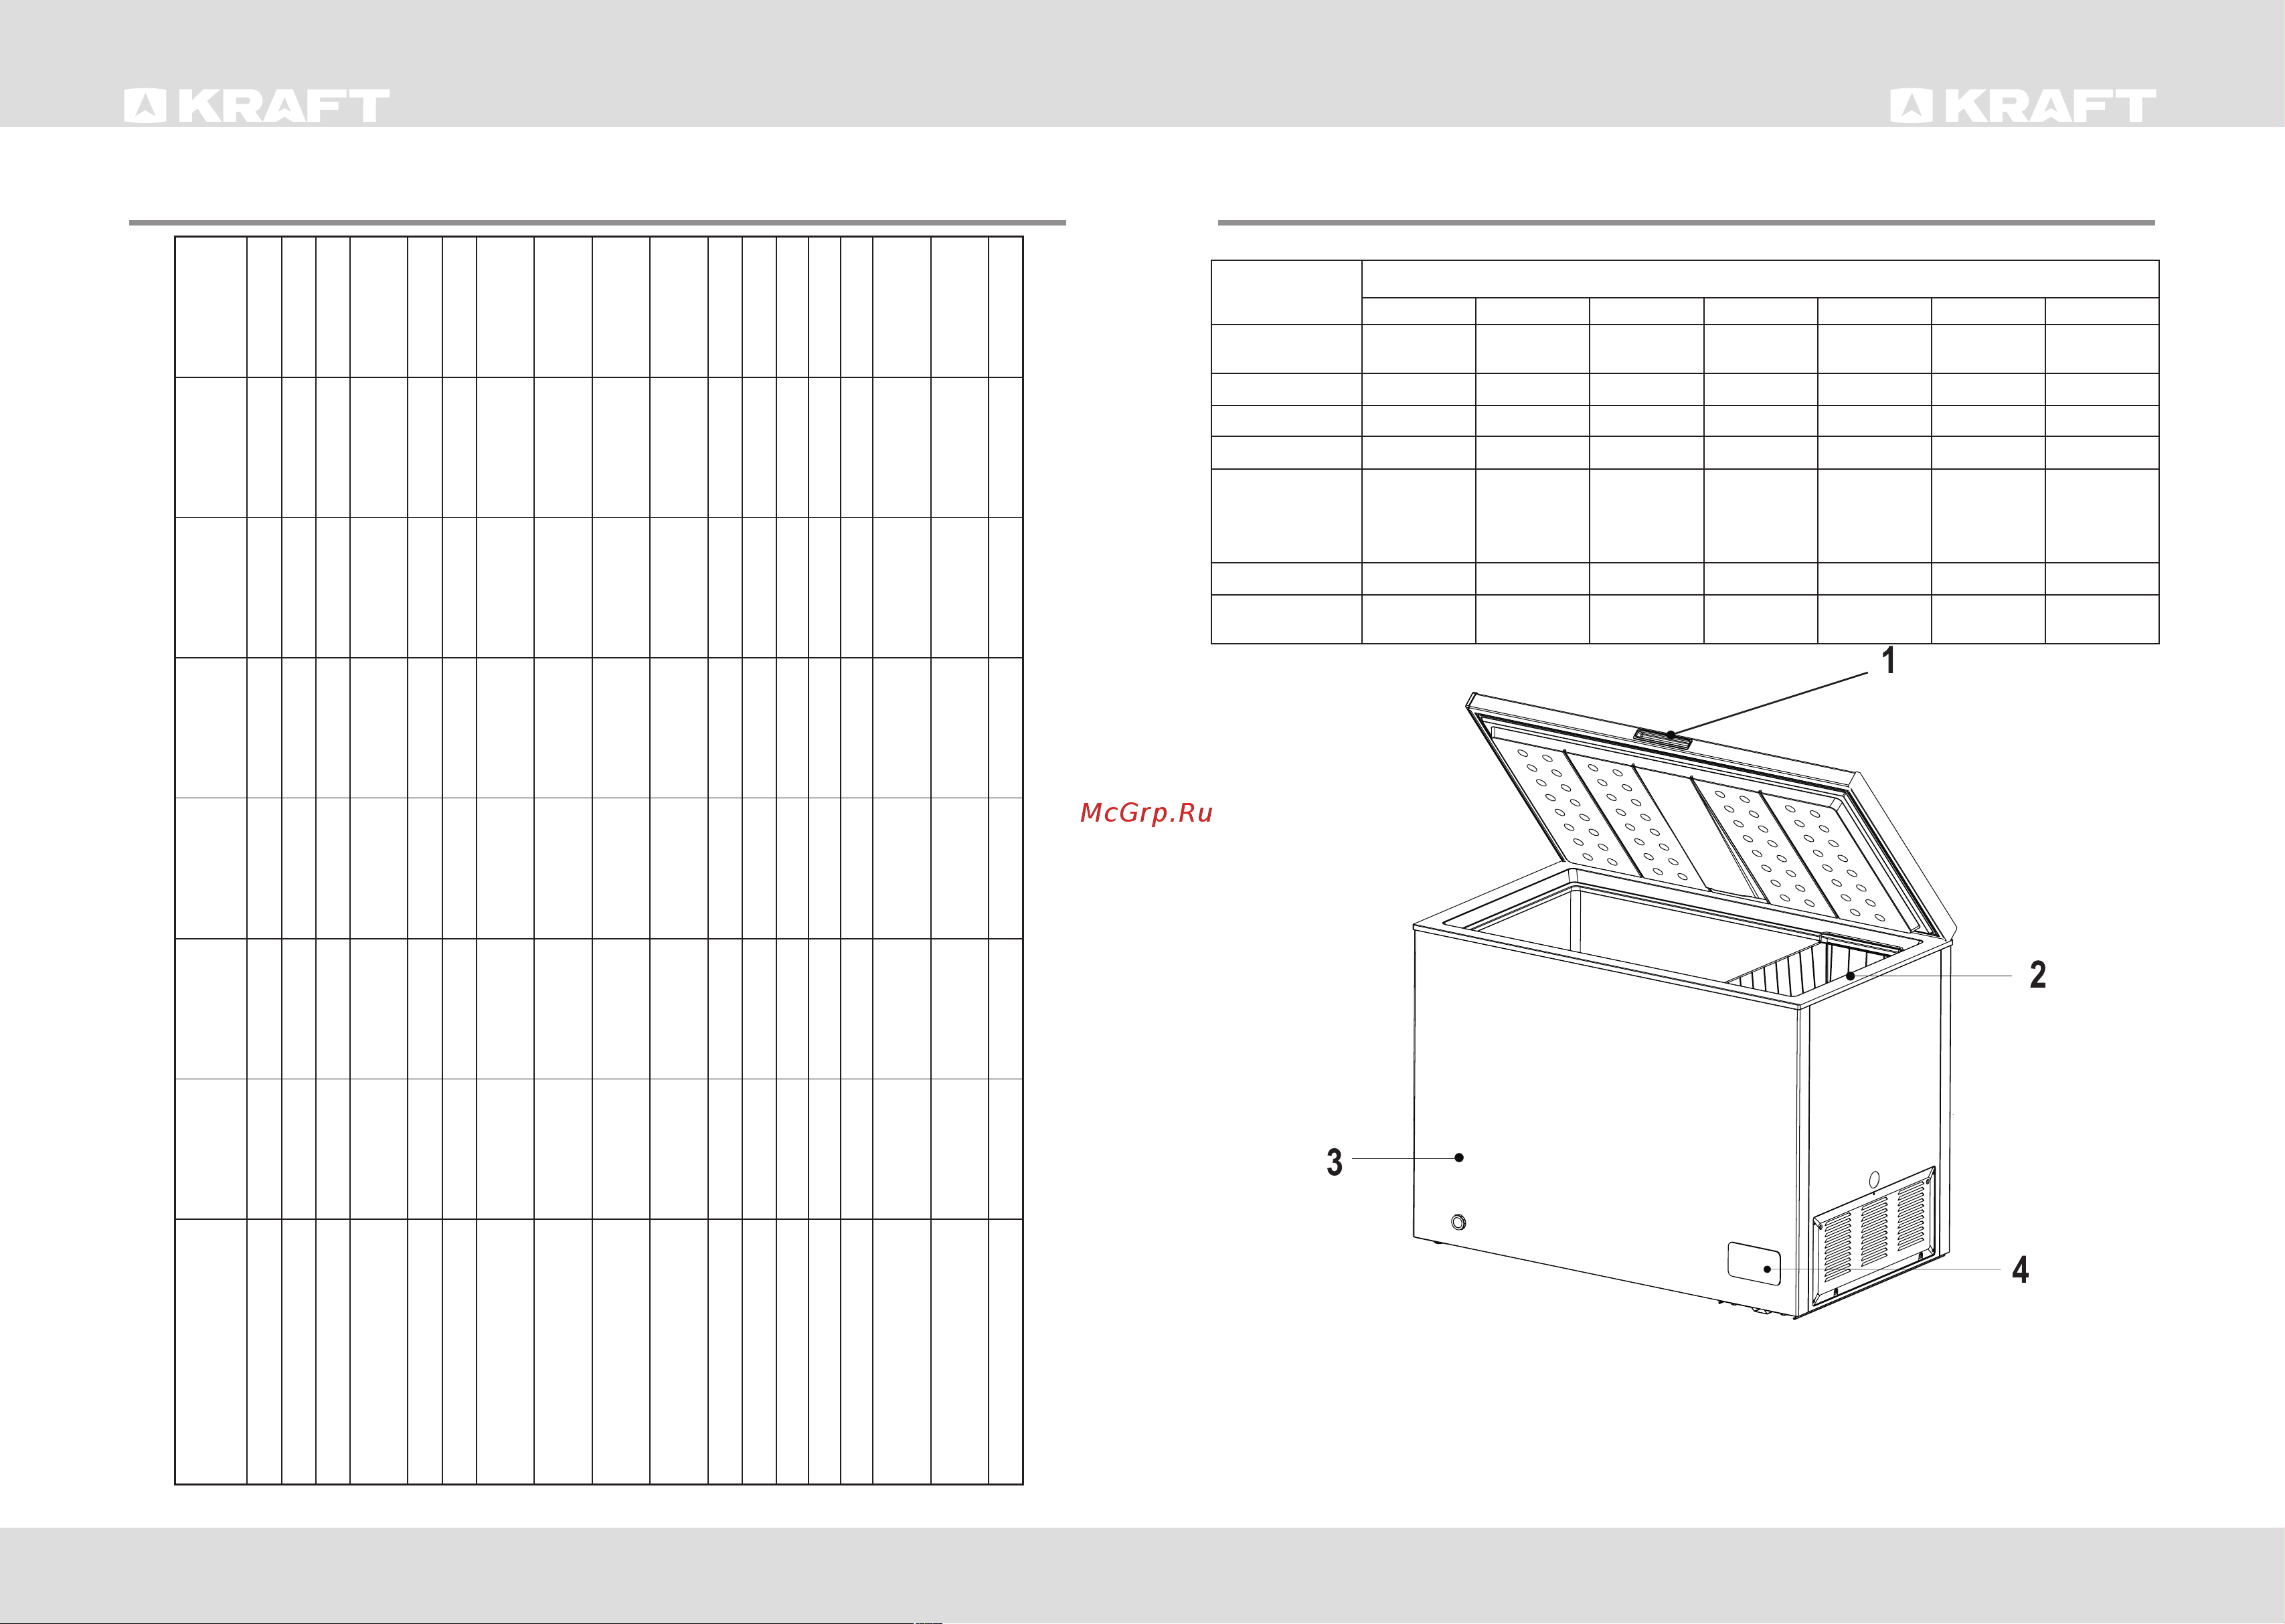Select callout number 3 label
Viewport: 2285px width, 1624px height.
click(x=1334, y=1162)
